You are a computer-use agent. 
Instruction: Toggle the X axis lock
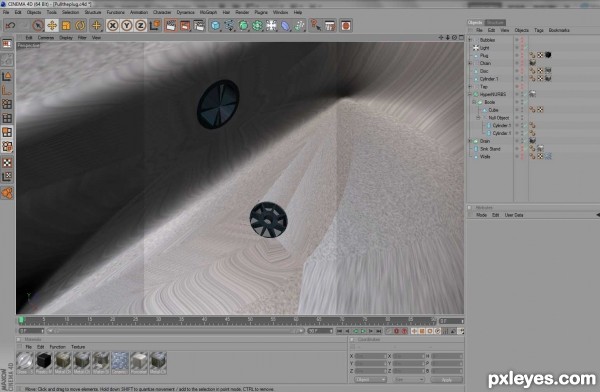click(112, 26)
